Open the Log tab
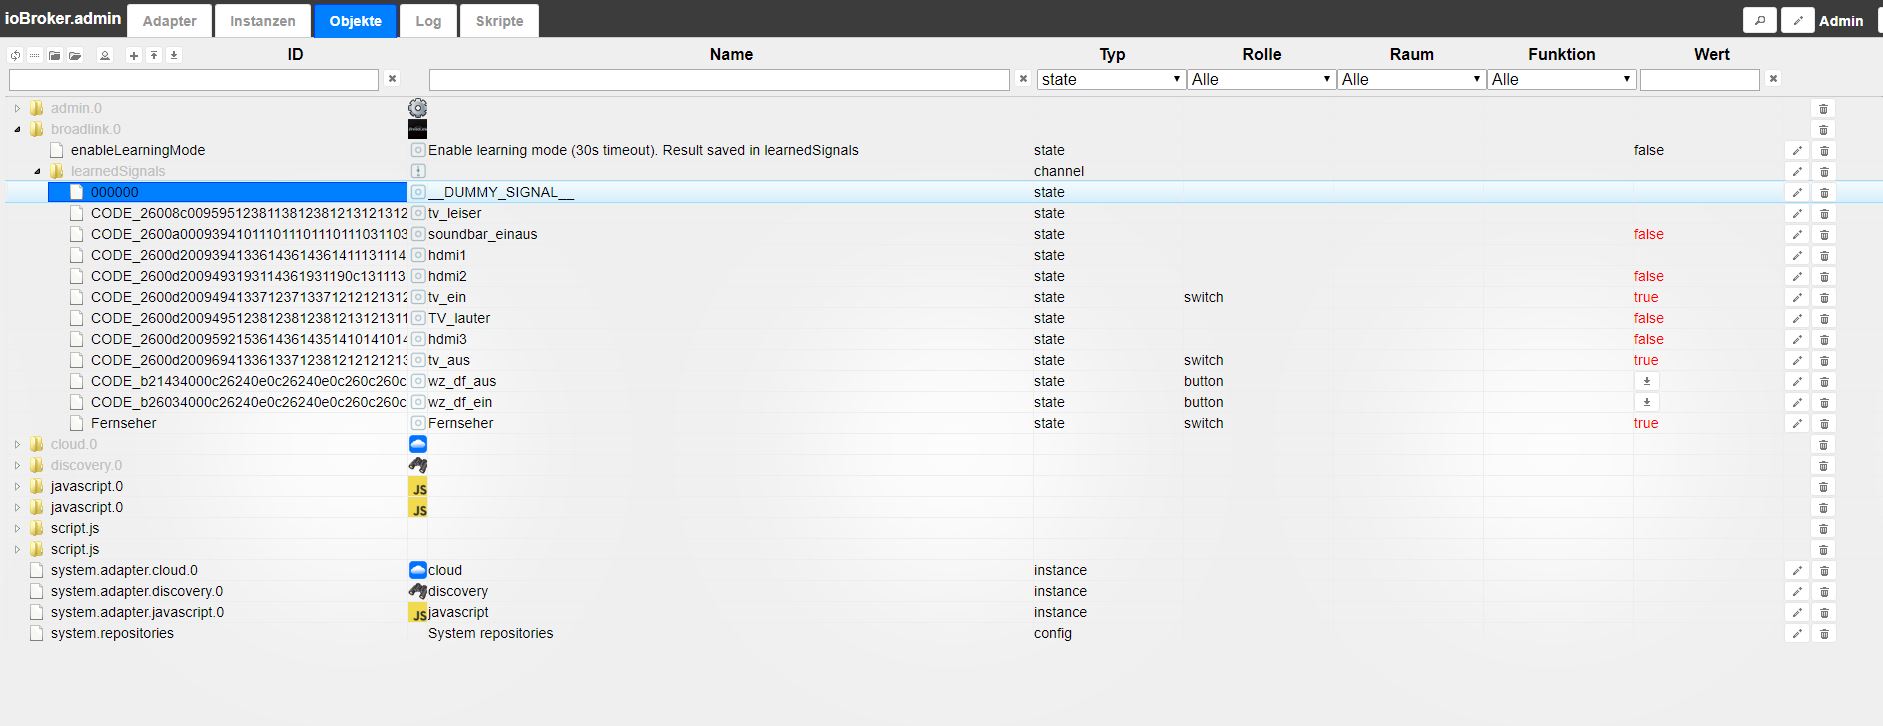1883x726 pixels. [x=428, y=21]
